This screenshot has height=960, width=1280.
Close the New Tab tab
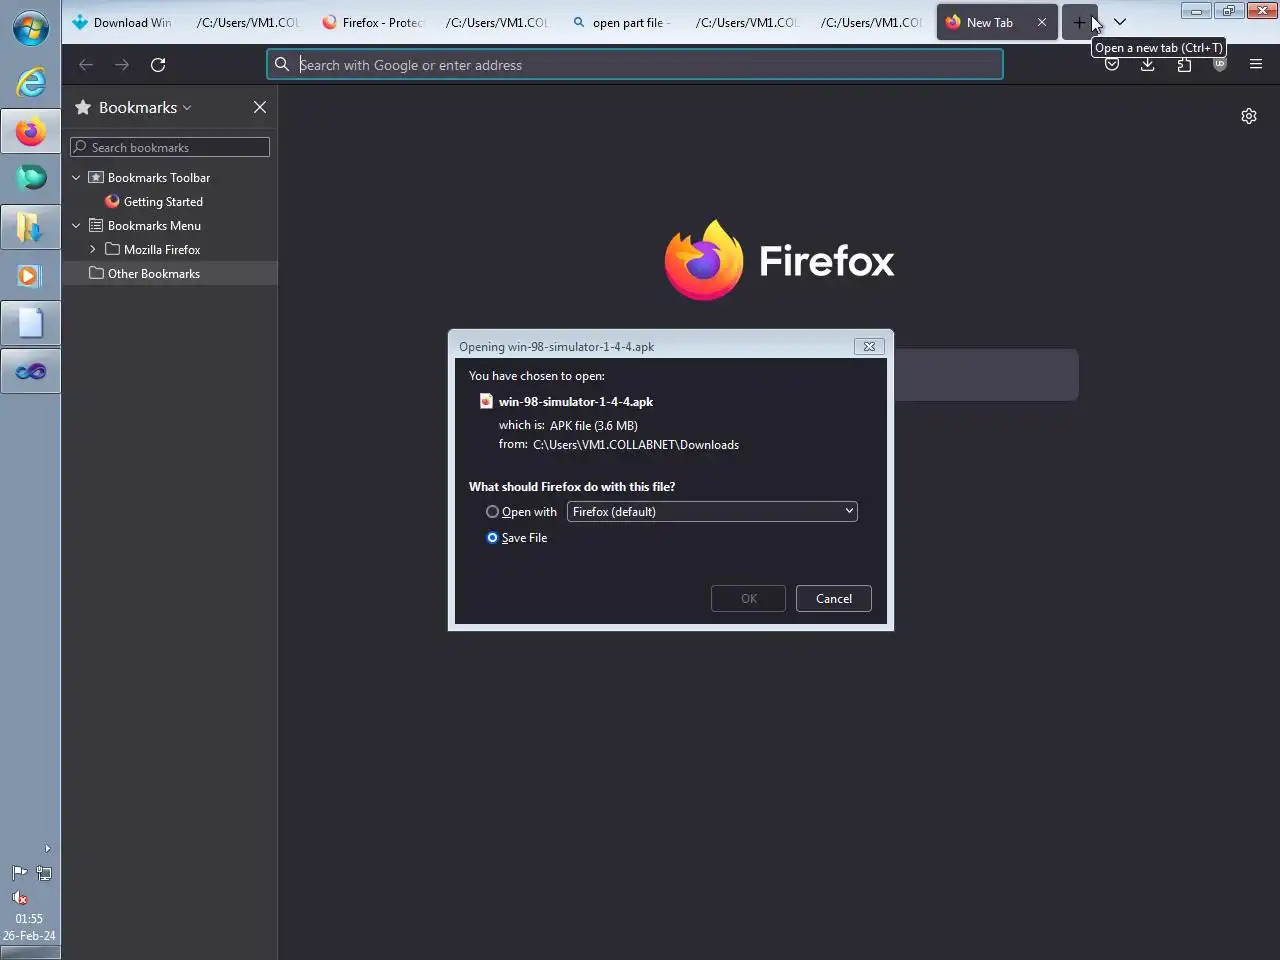click(x=1042, y=22)
